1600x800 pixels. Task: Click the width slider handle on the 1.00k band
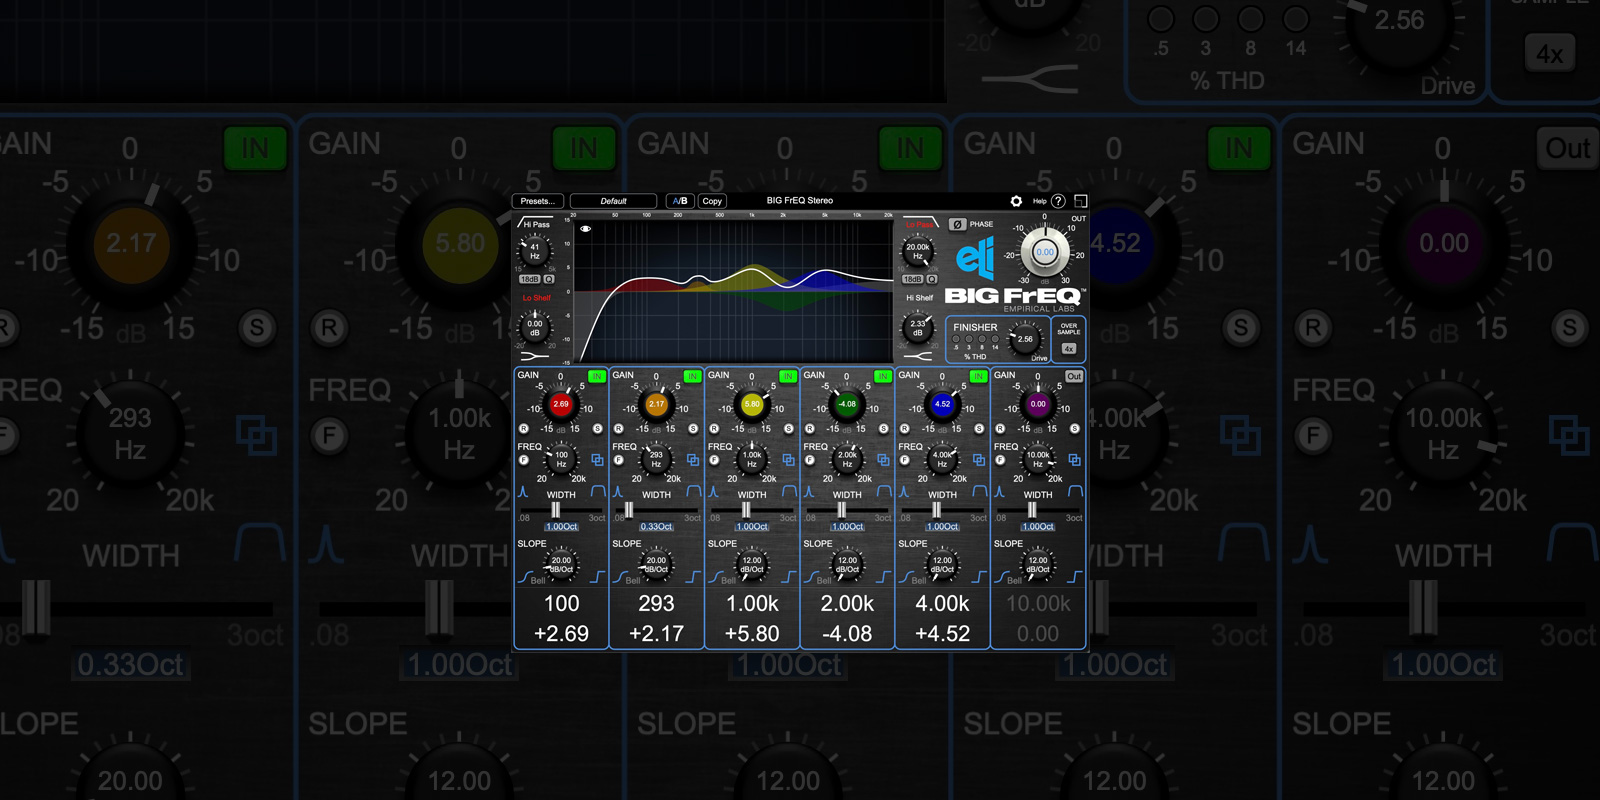(745, 510)
